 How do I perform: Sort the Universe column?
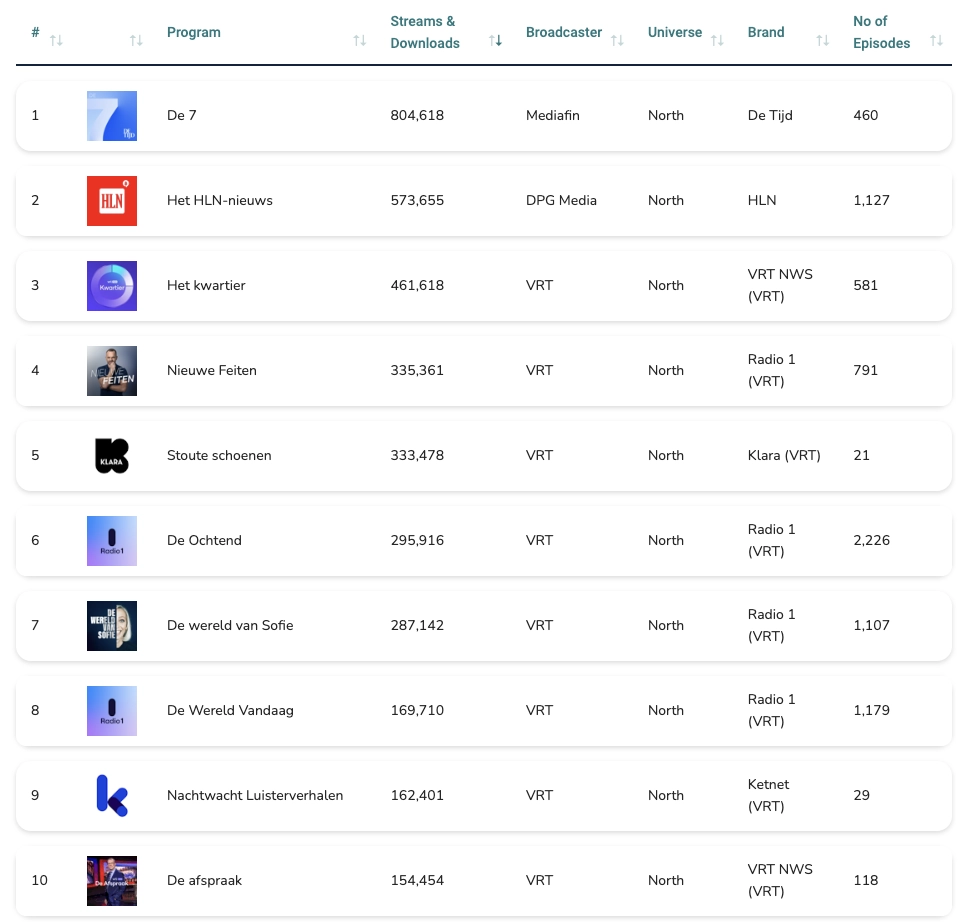pos(717,40)
